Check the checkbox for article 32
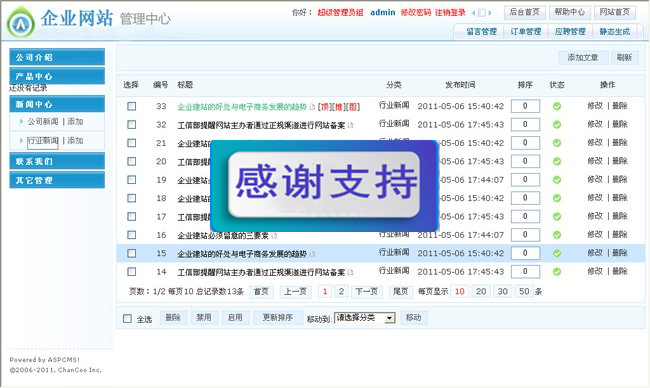The image size is (650, 388). [131, 124]
